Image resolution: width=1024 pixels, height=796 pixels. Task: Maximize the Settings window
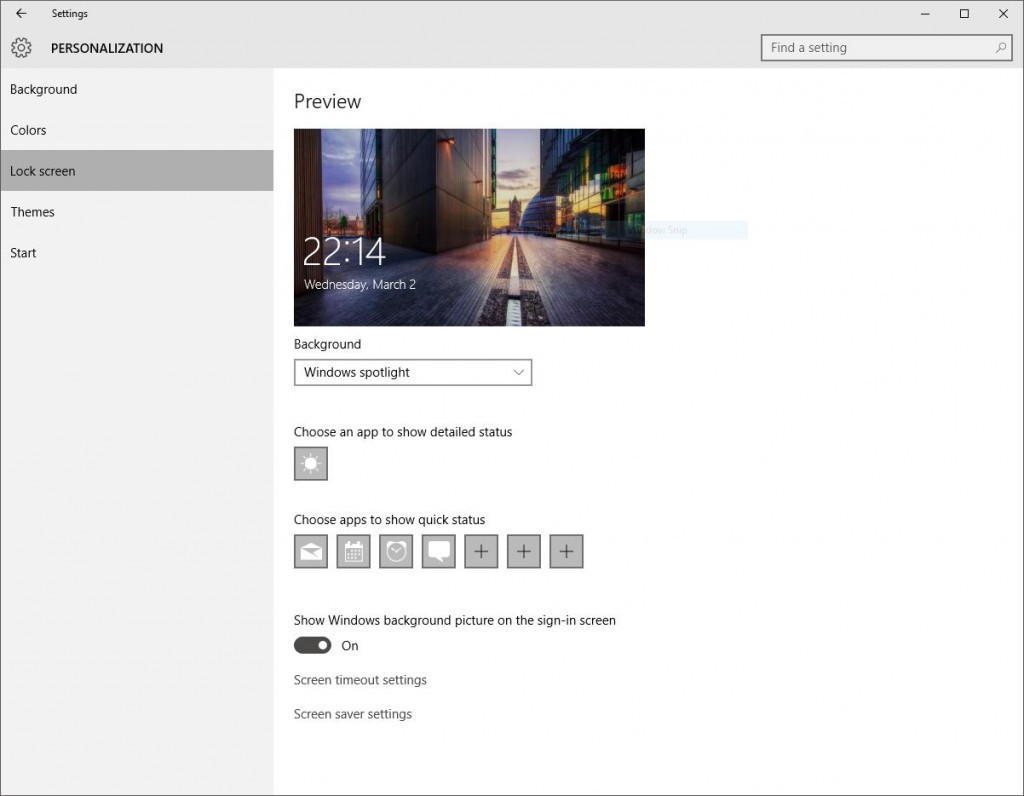tap(964, 13)
